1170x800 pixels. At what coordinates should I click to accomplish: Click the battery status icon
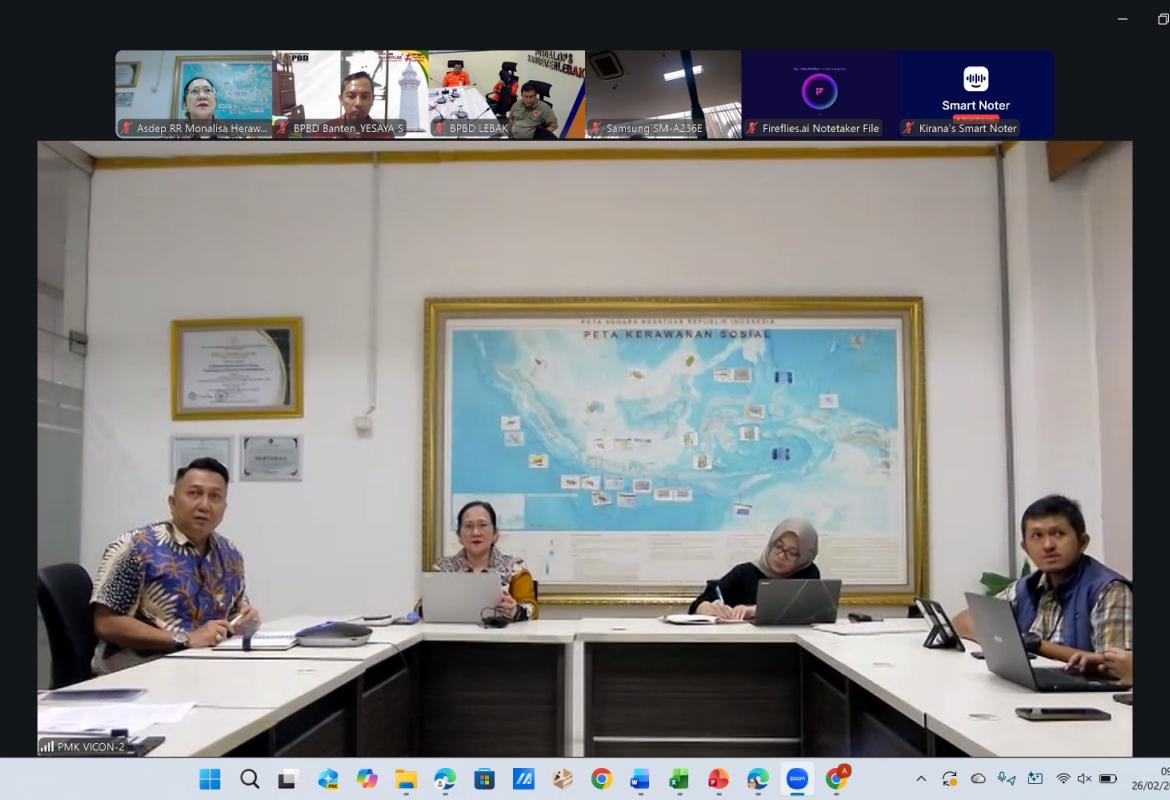click(x=1108, y=779)
